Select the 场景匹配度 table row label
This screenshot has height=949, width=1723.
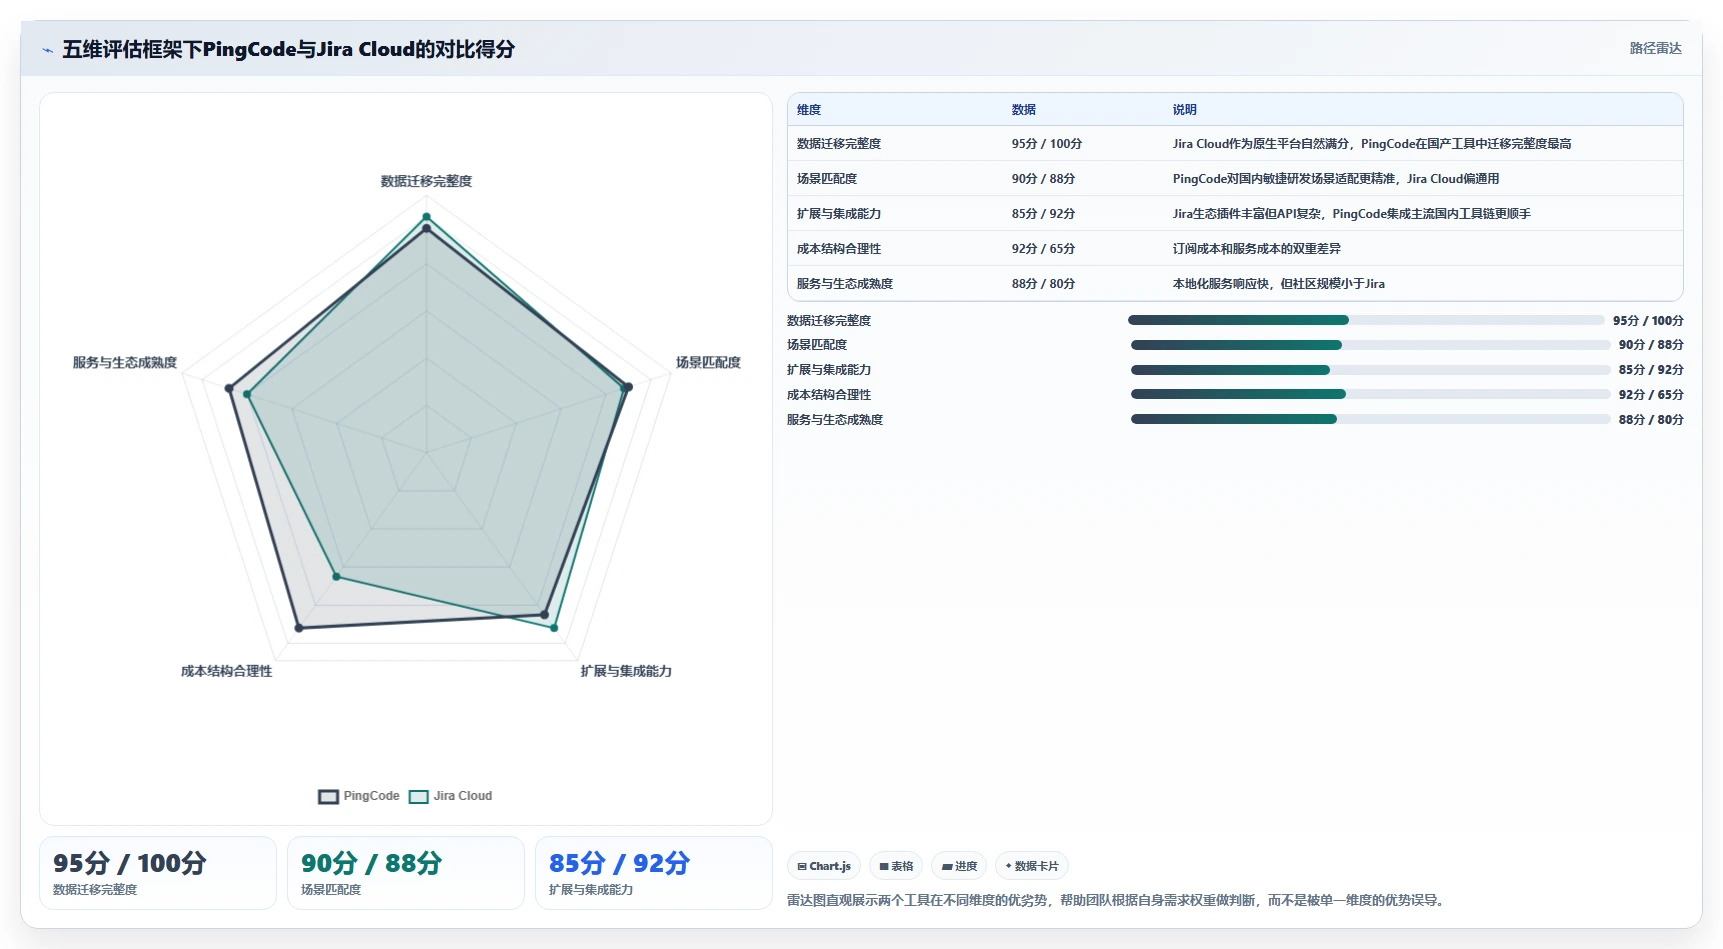[x=827, y=179]
